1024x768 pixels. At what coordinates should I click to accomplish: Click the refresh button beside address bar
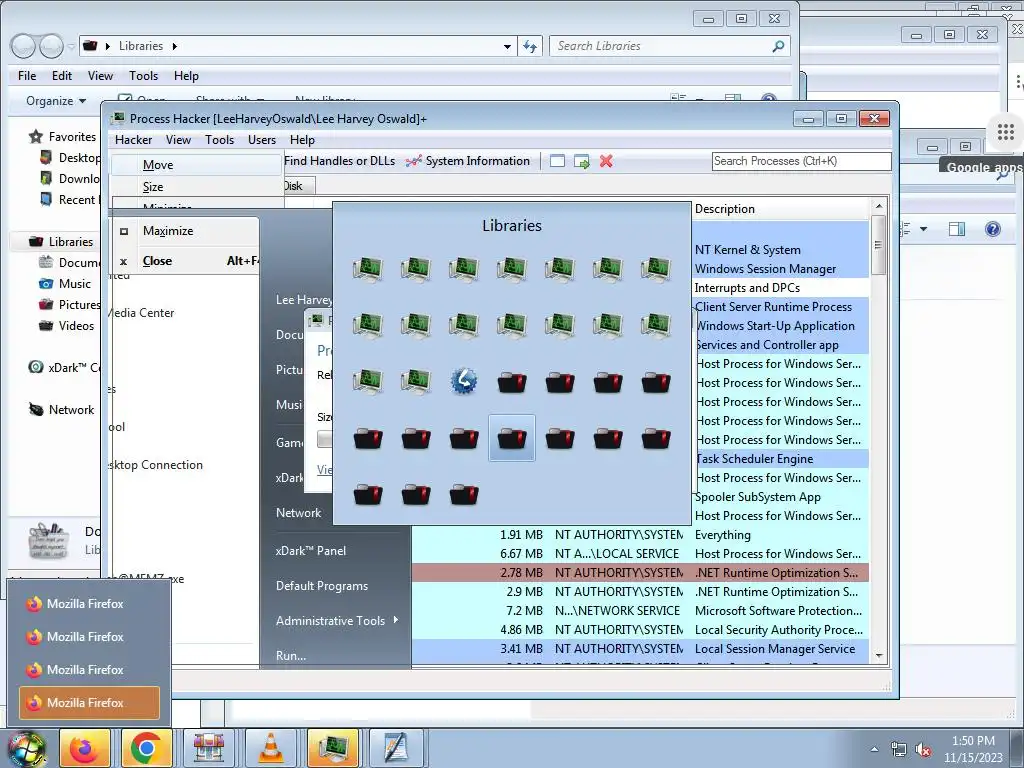coord(530,46)
